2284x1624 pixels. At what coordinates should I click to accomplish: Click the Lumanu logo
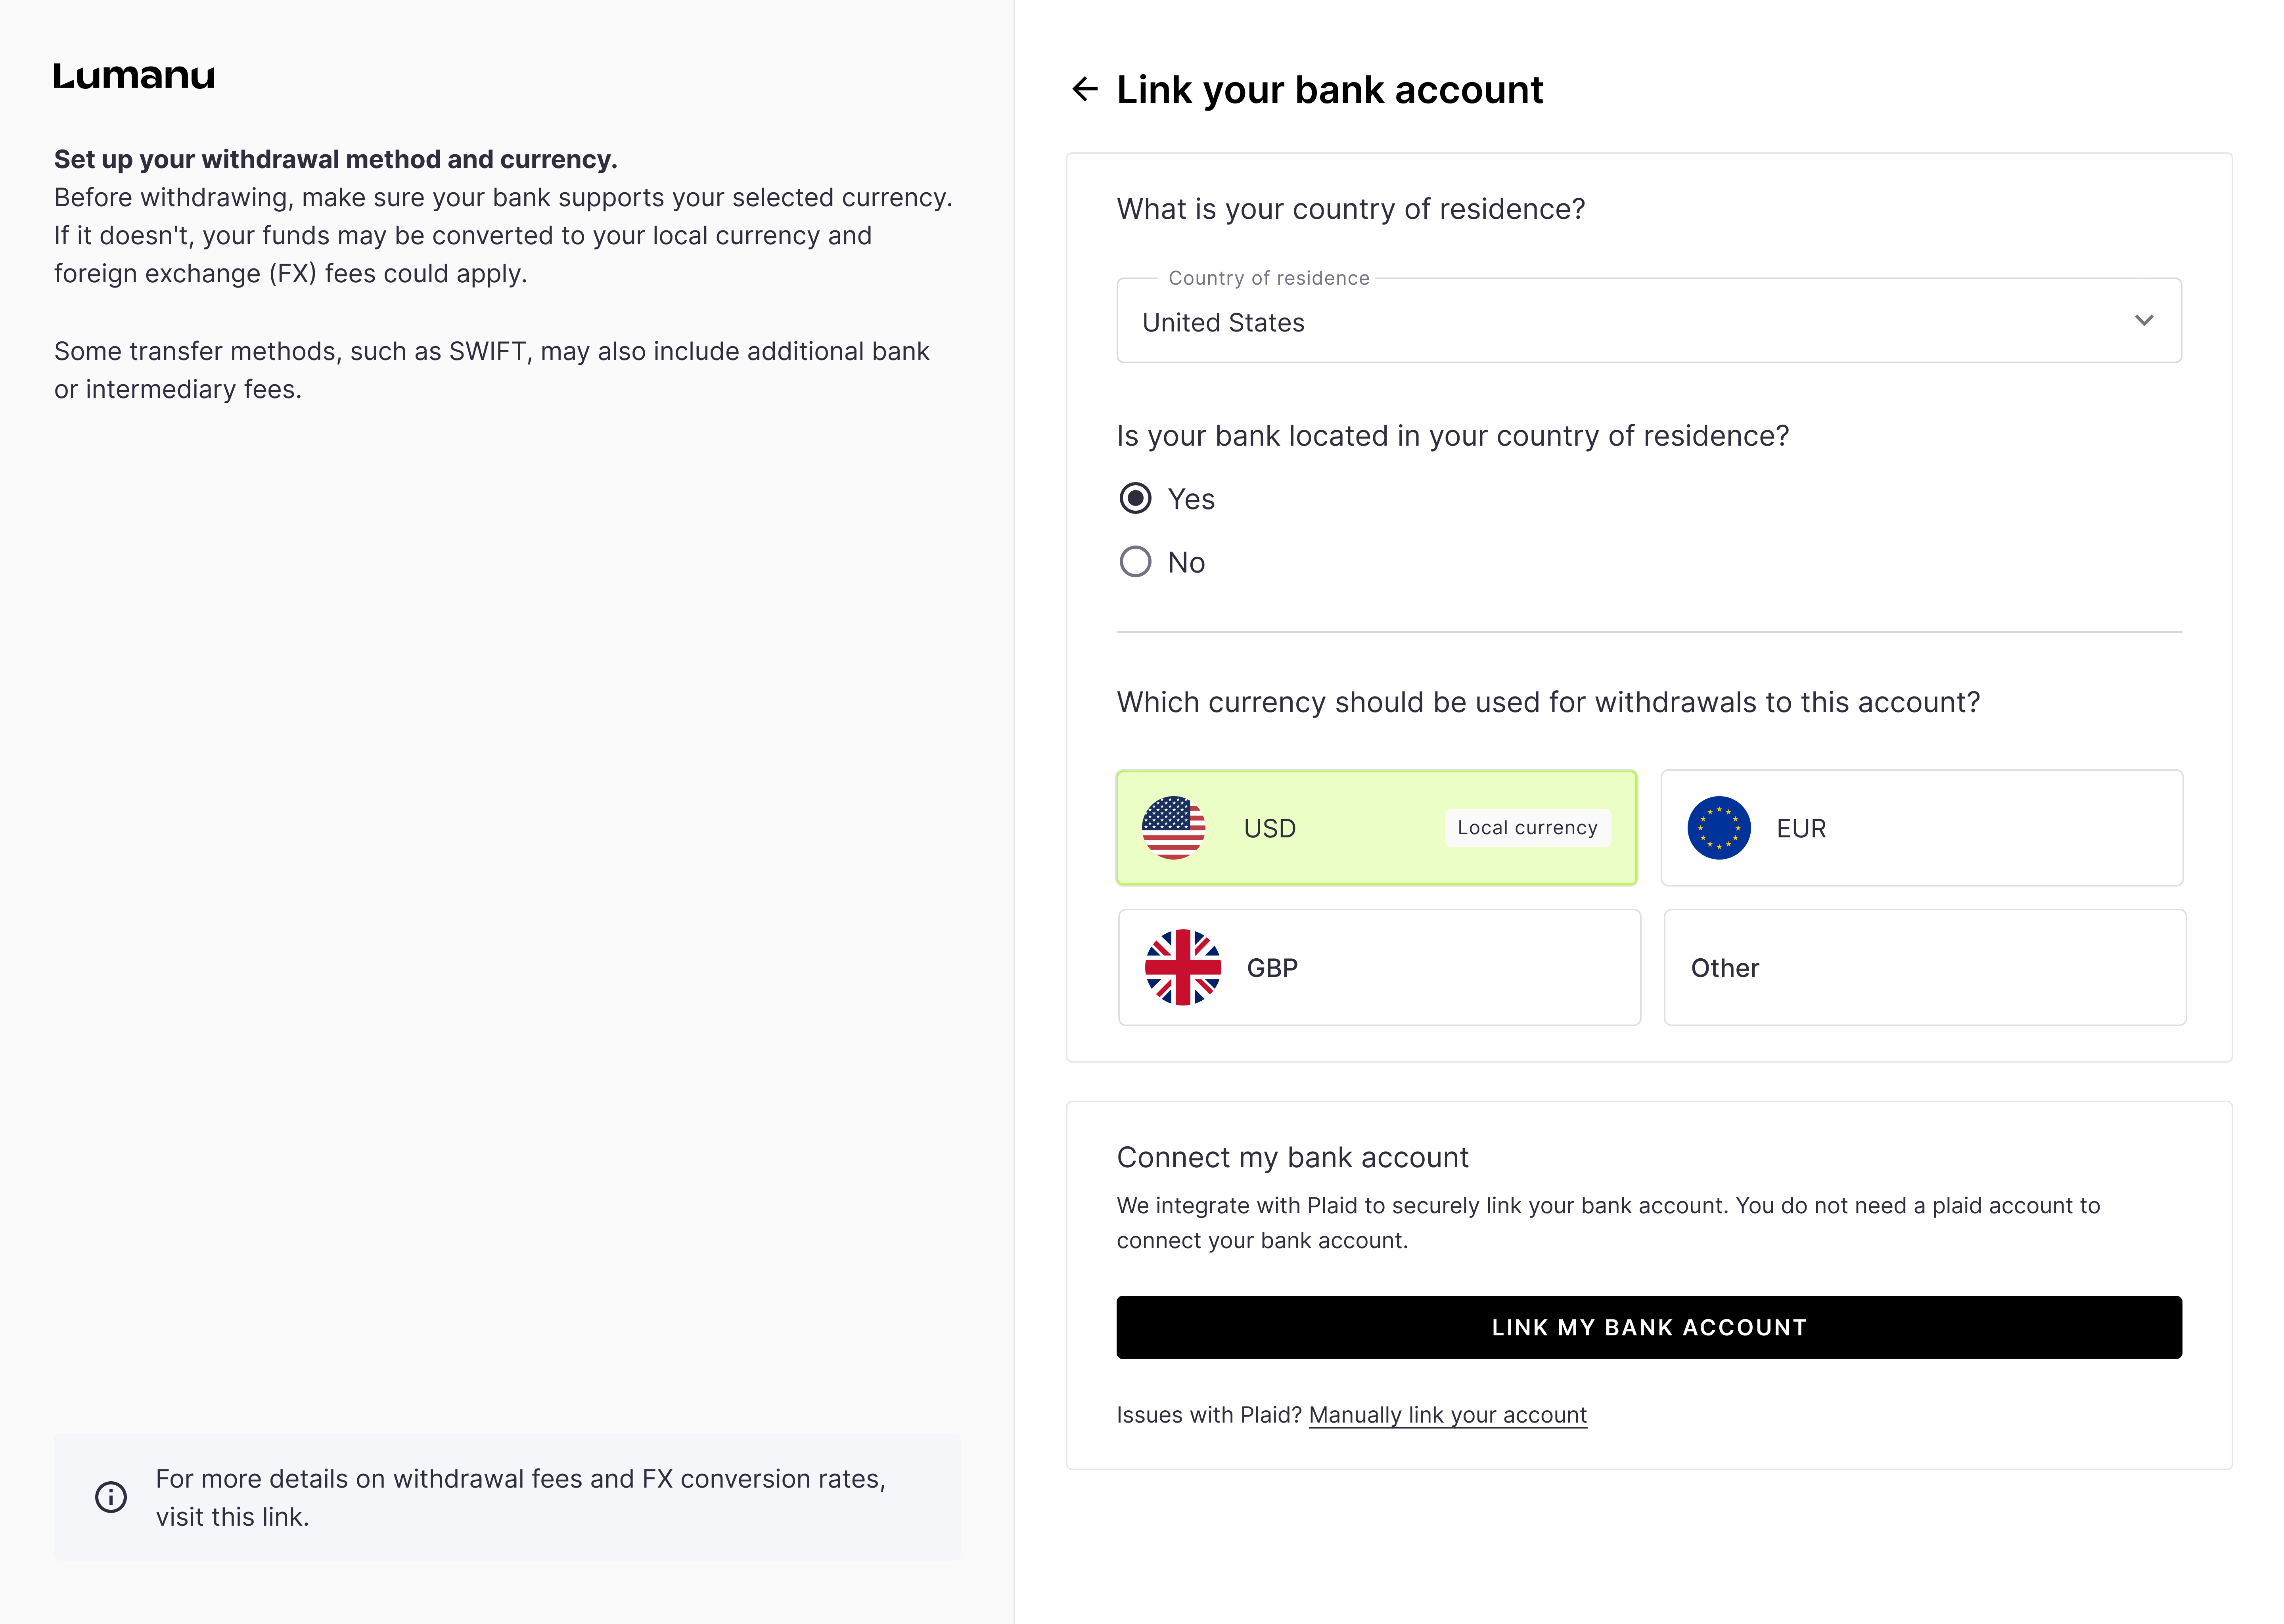[x=134, y=76]
